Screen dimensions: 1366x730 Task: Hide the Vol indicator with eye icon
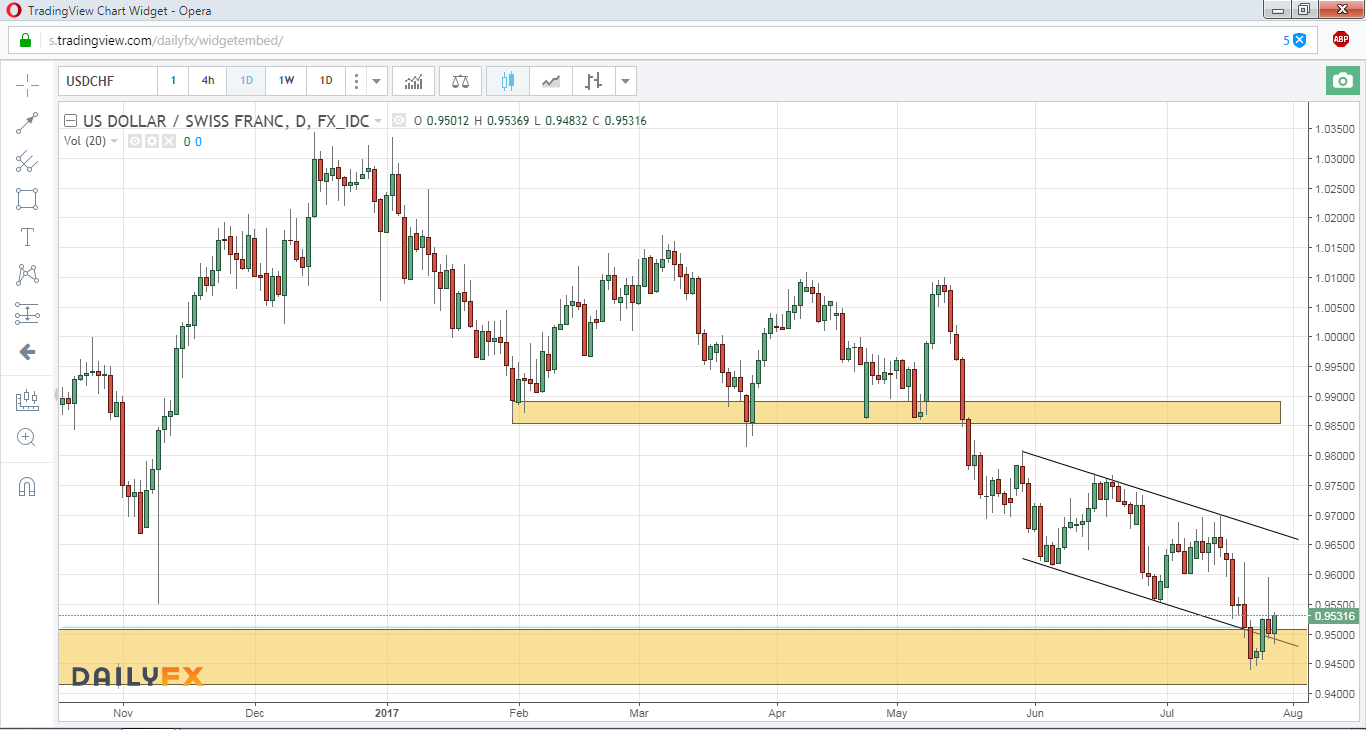click(x=135, y=141)
